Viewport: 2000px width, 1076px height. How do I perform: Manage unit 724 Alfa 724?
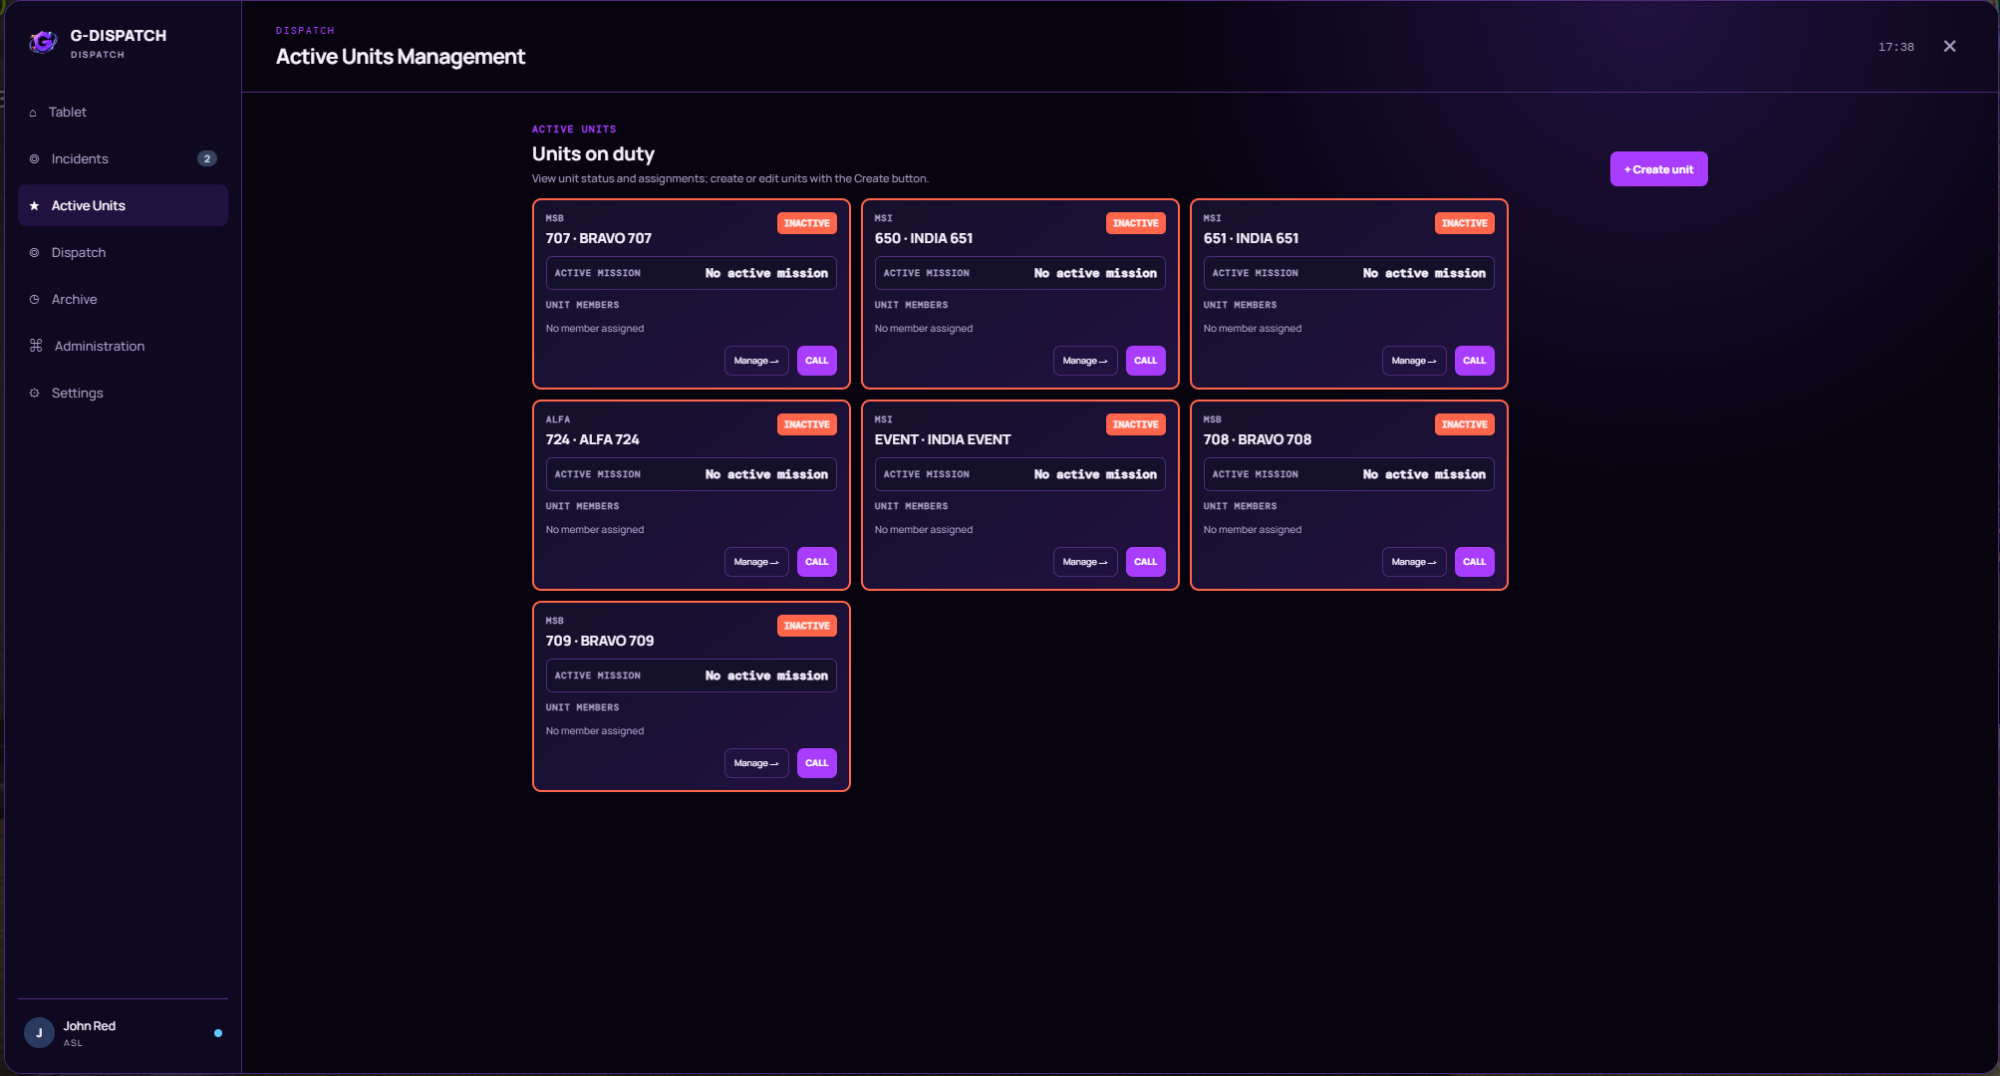[756, 562]
